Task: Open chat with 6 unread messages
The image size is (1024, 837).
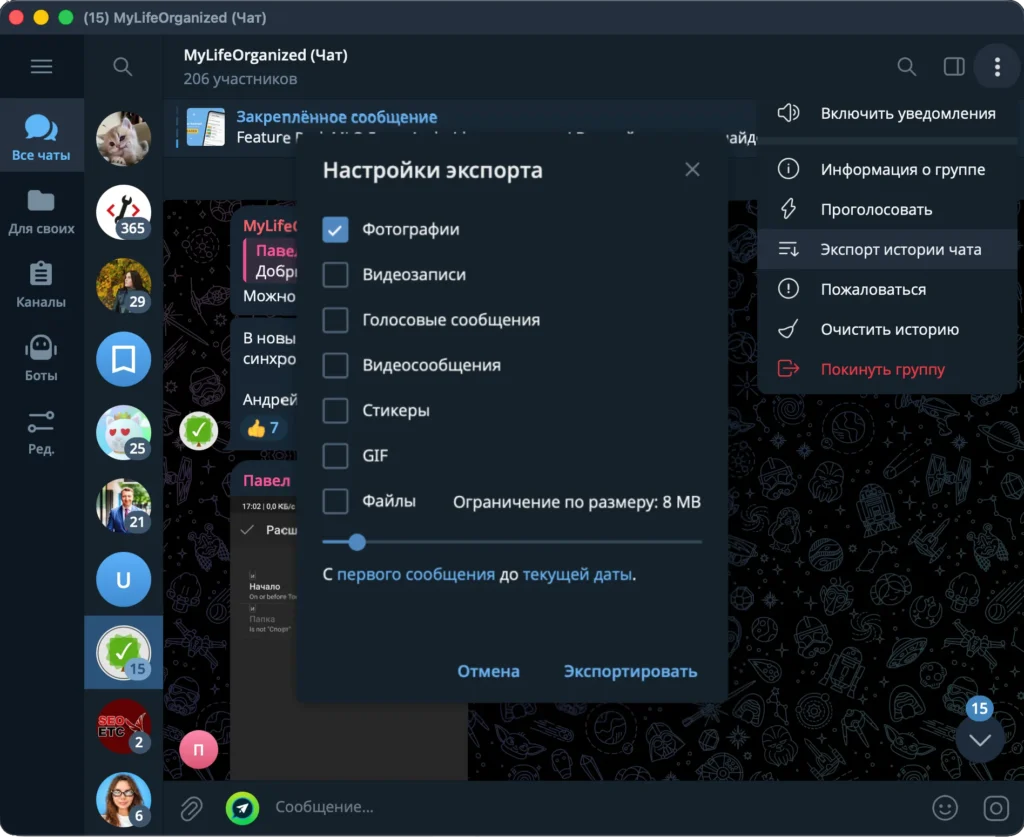Action: pyautogui.click(x=123, y=799)
